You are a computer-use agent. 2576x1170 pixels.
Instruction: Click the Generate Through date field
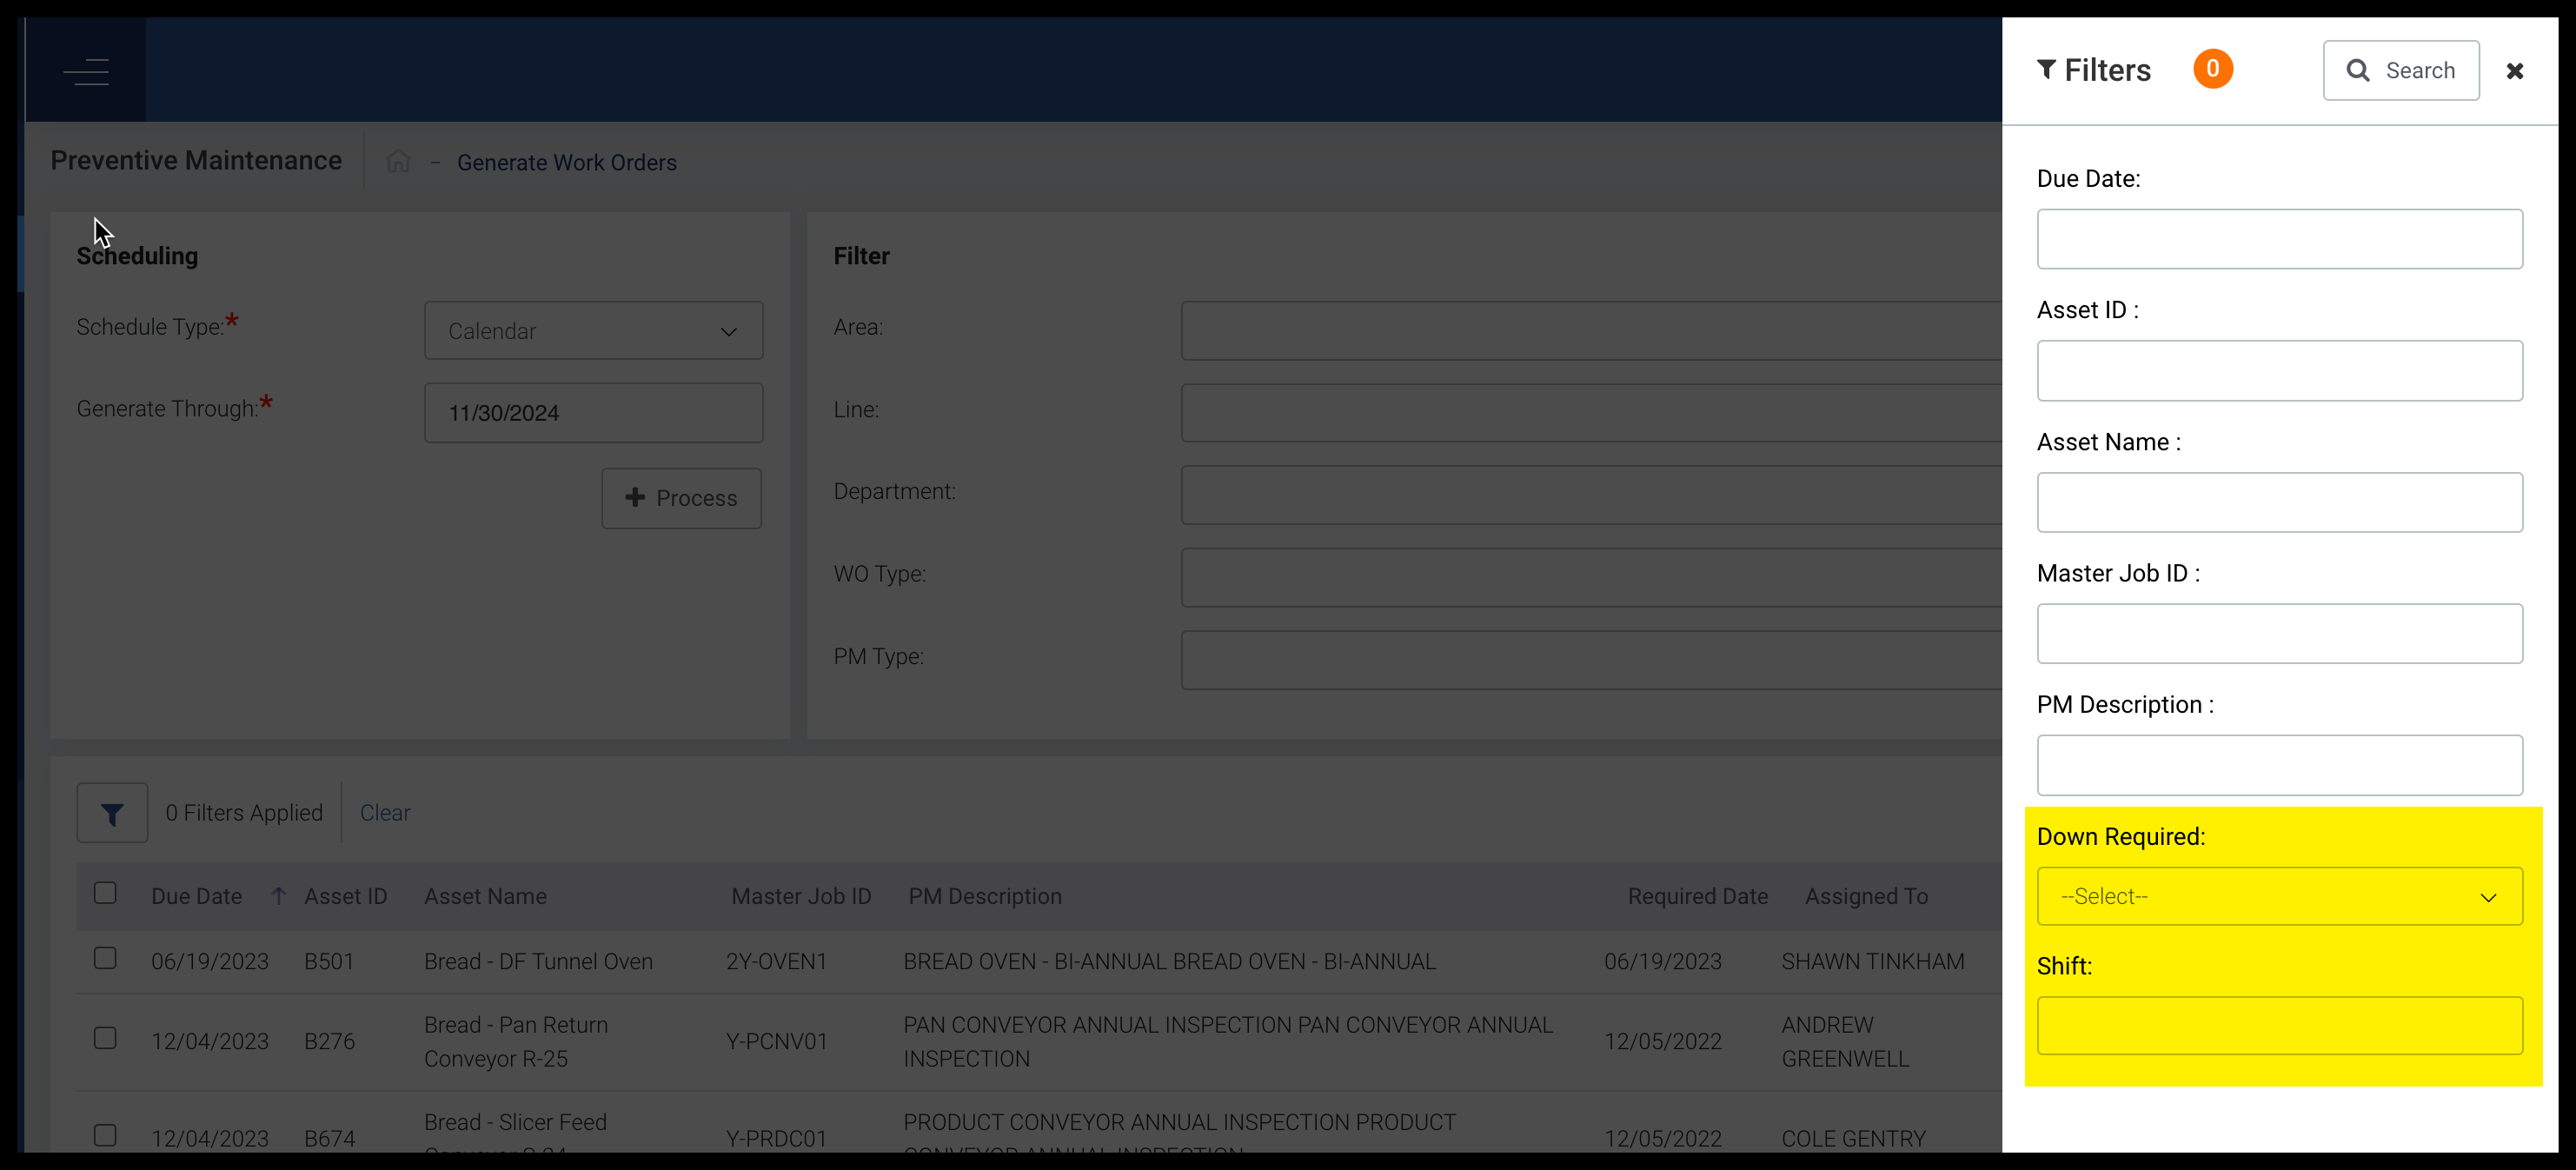593,413
